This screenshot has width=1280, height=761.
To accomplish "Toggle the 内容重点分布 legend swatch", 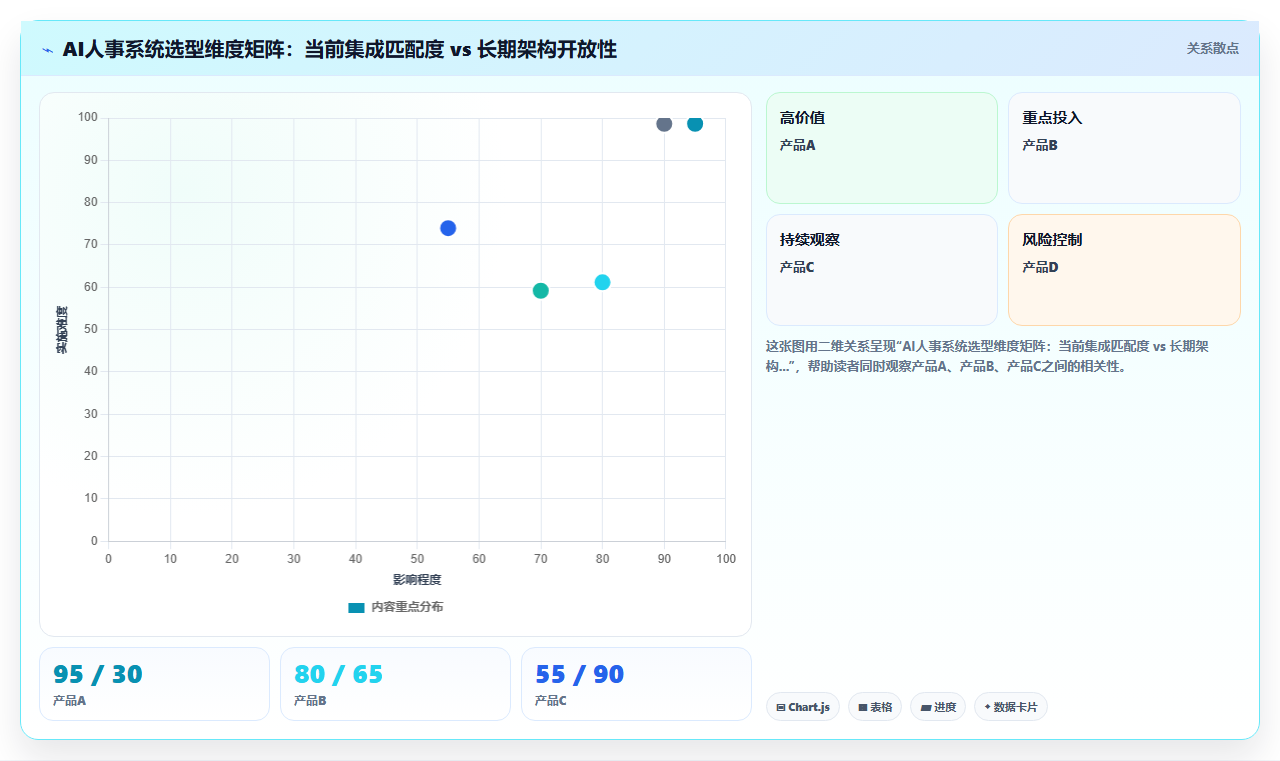I will click(x=356, y=607).
